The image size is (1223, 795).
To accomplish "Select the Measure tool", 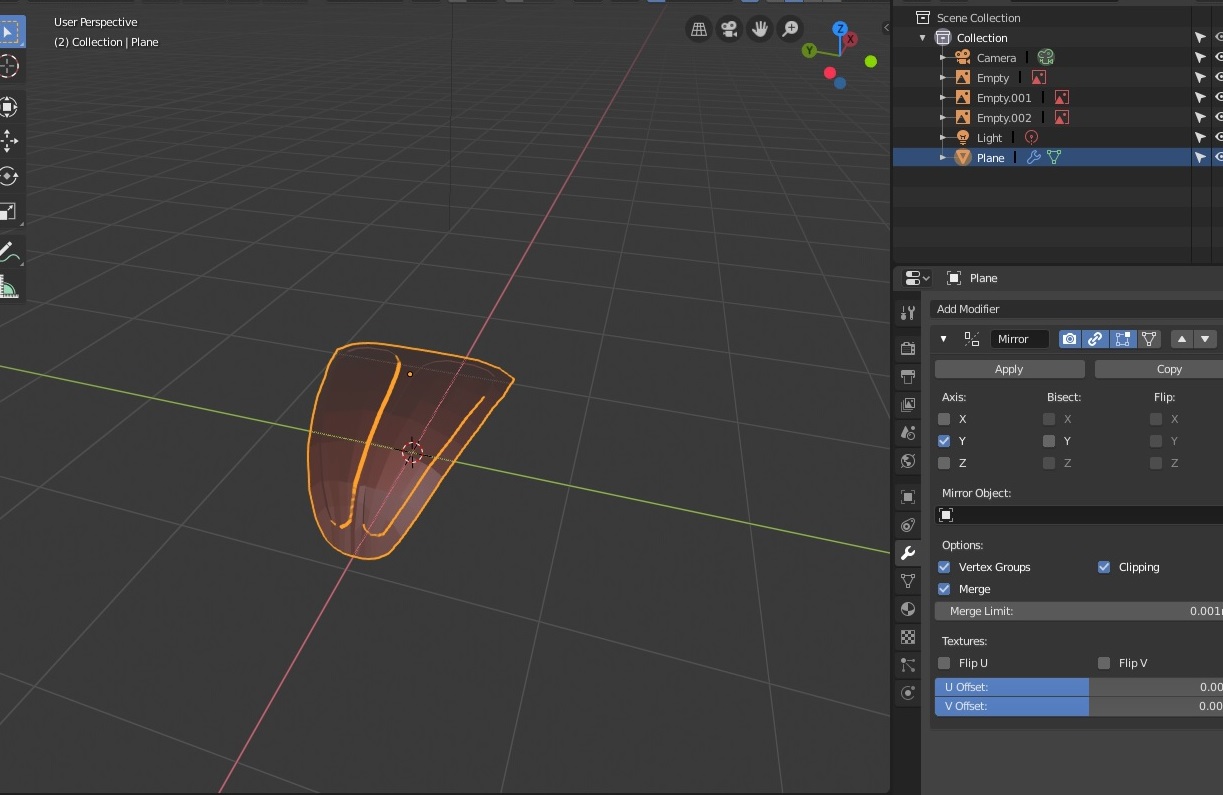I will (x=8, y=289).
